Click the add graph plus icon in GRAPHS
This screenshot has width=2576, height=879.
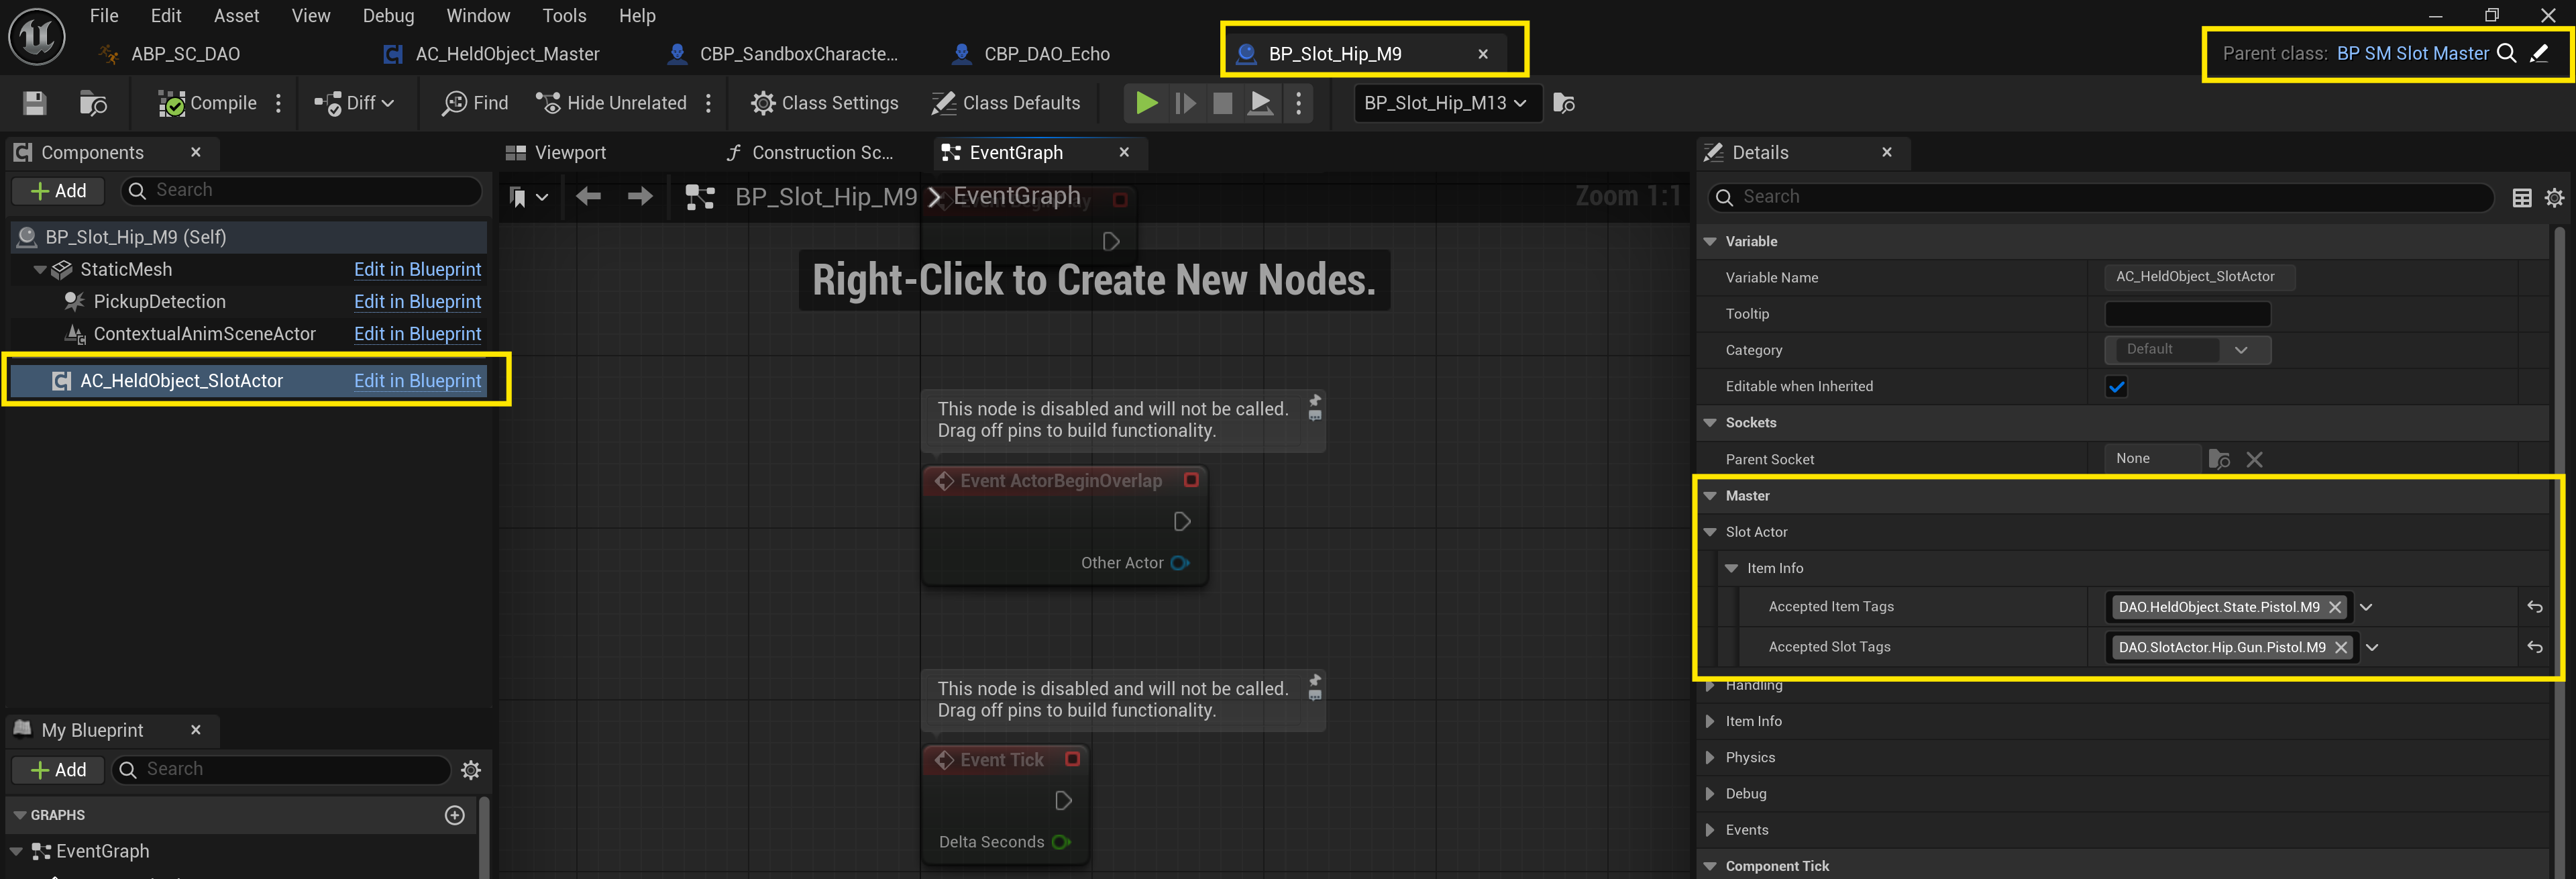coord(455,815)
